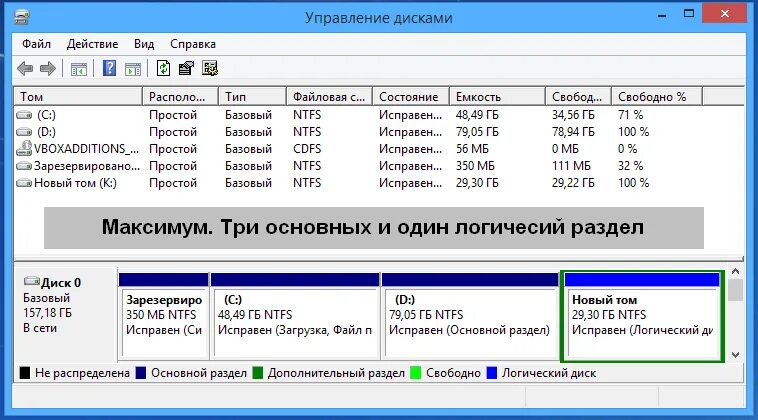Select the Новый том 29,30 ГБ partition
The image size is (758, 420).
click(x=642, y=317)
